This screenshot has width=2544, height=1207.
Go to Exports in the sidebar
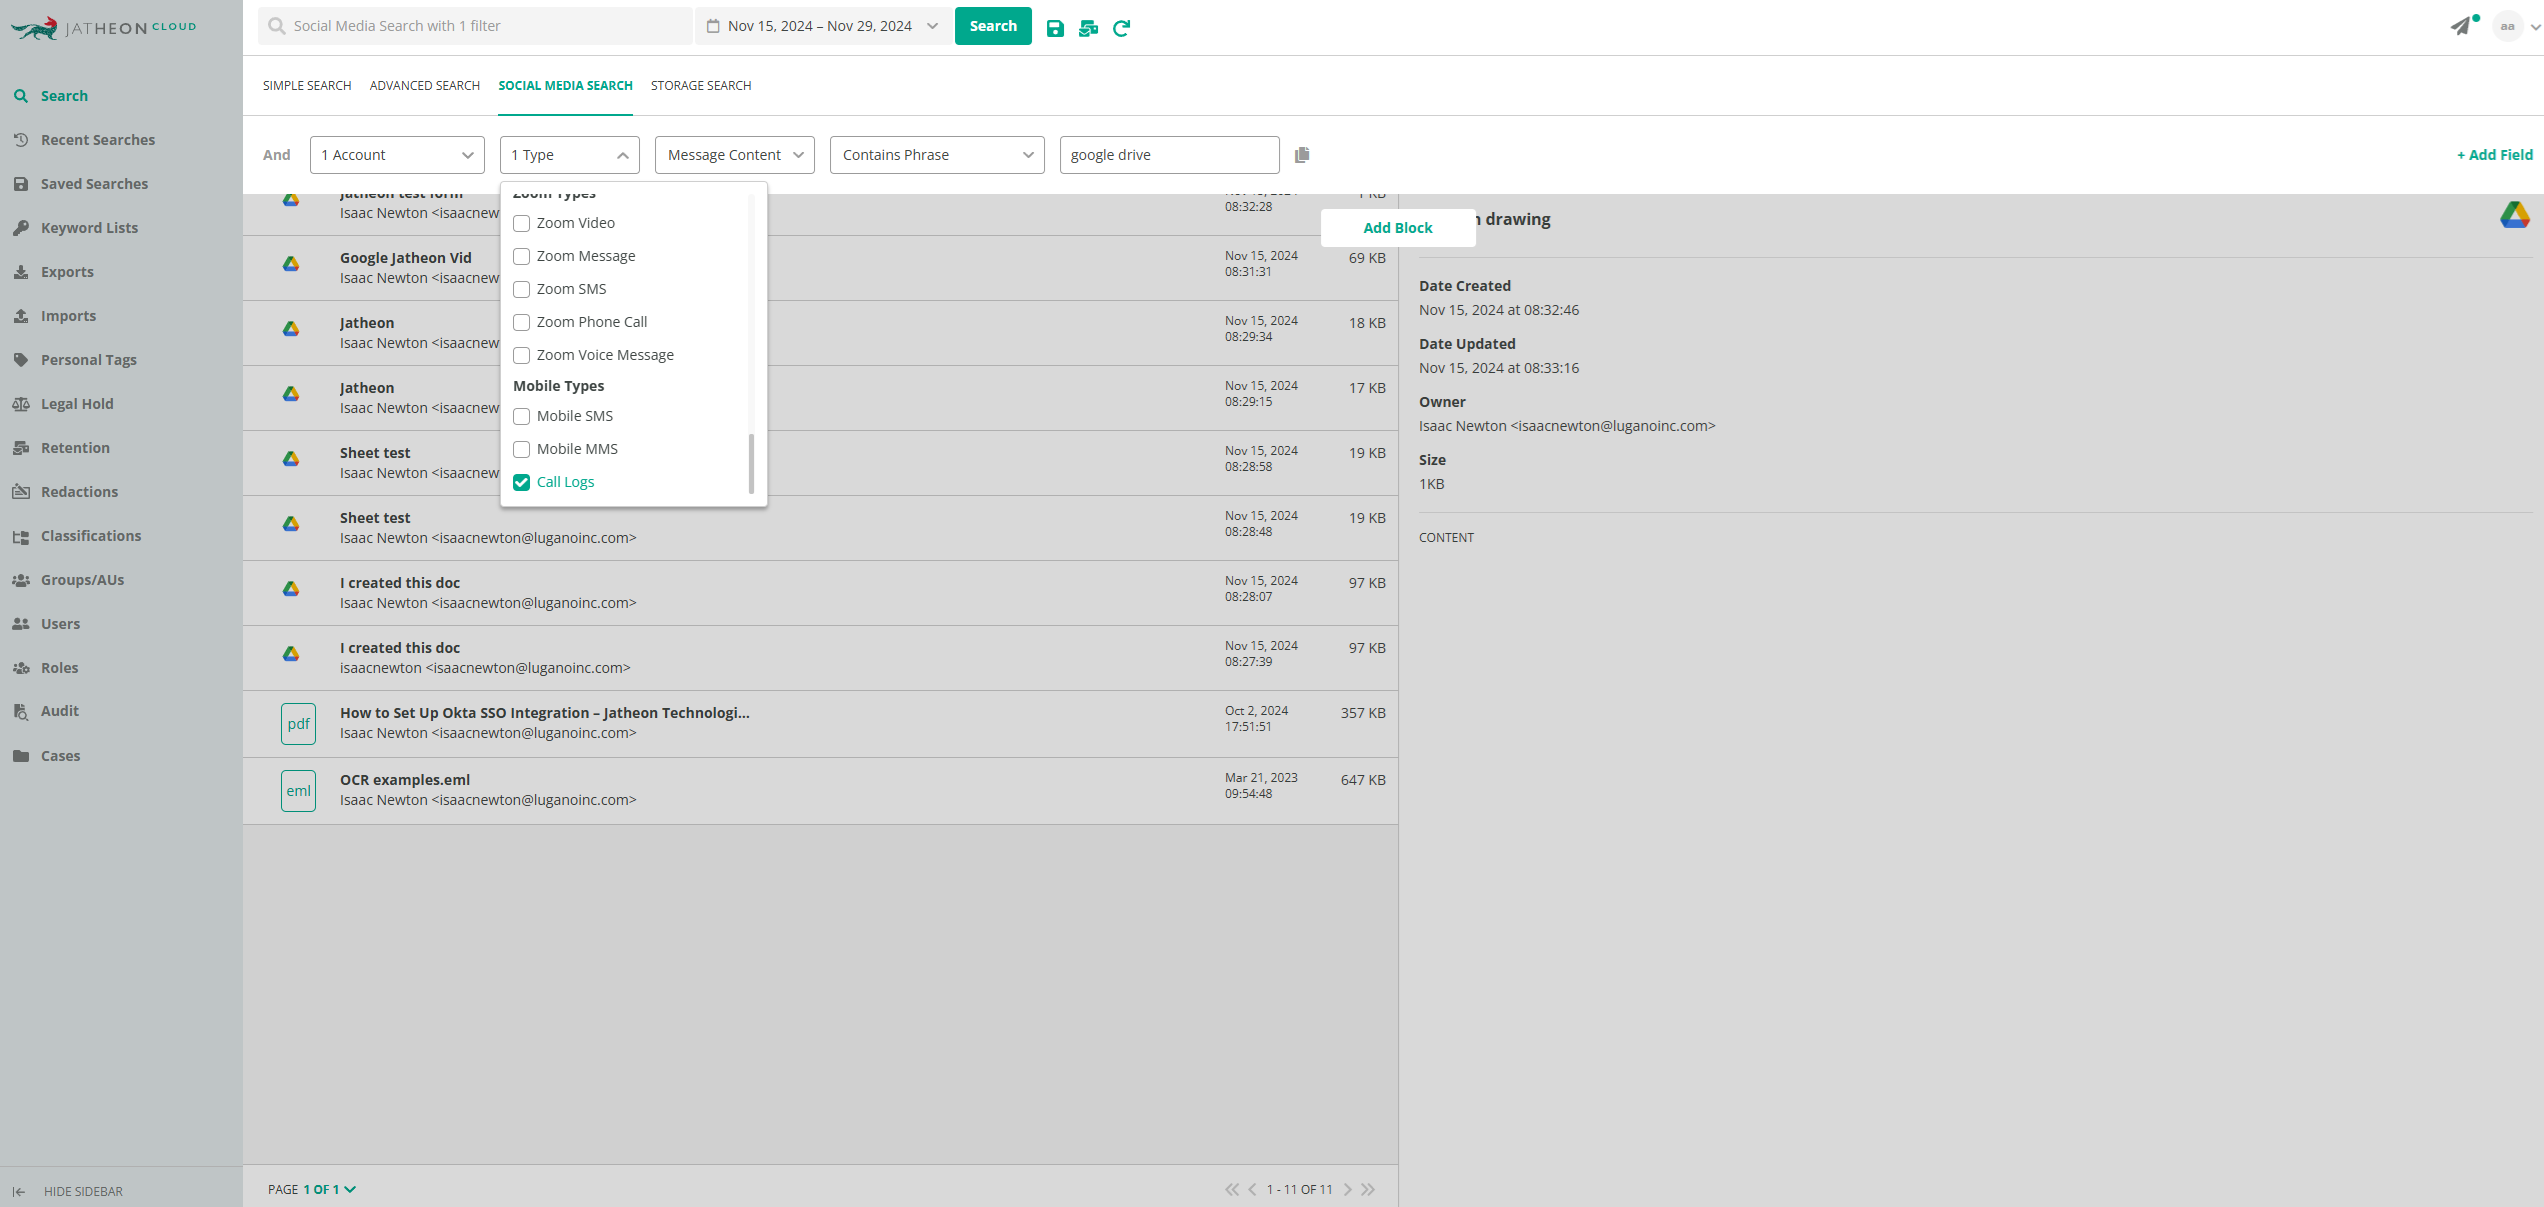[67, 272]
